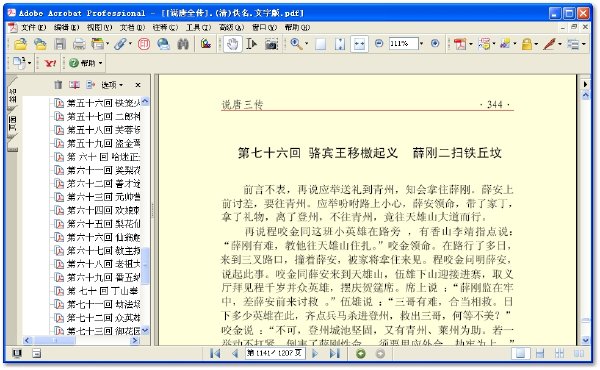The width and height of the screenshot is (600, 370).
Task: Switch to Facing pages layout
Action: tap(579, 354)
